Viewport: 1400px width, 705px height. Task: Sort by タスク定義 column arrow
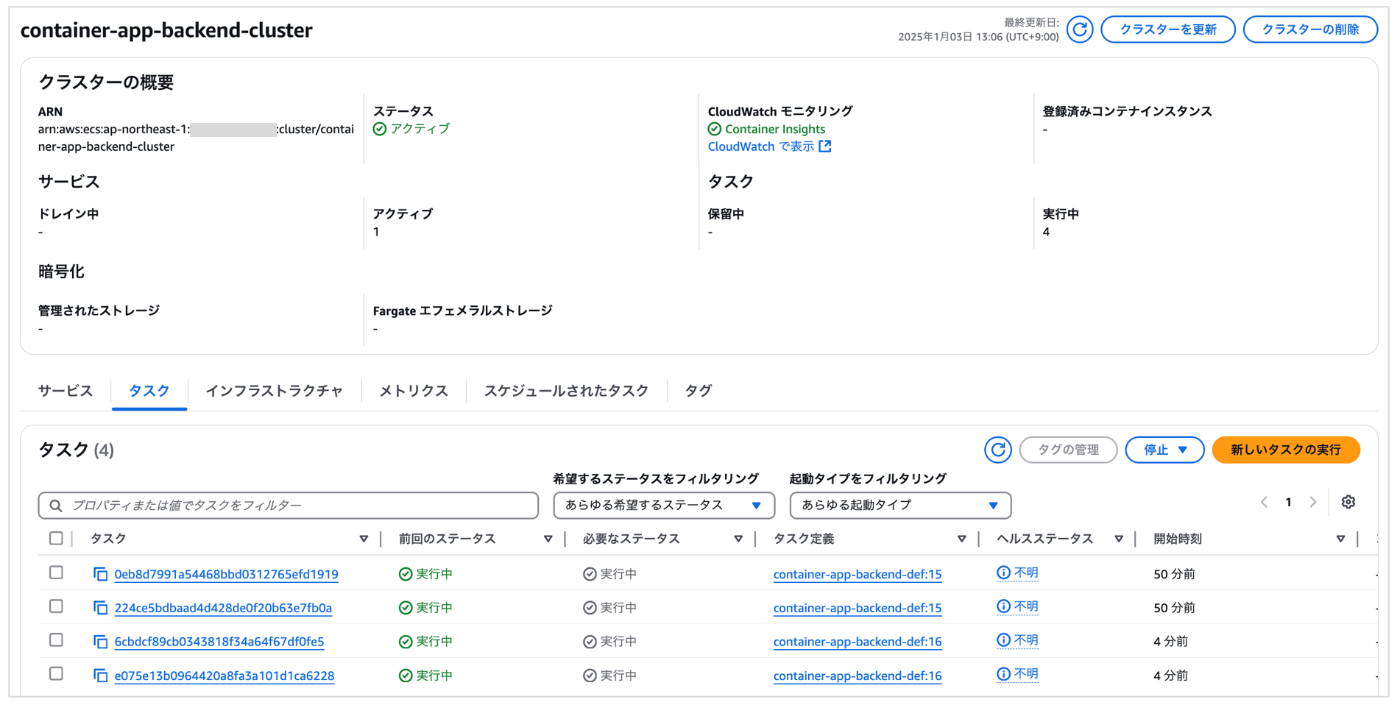point(962,539)
